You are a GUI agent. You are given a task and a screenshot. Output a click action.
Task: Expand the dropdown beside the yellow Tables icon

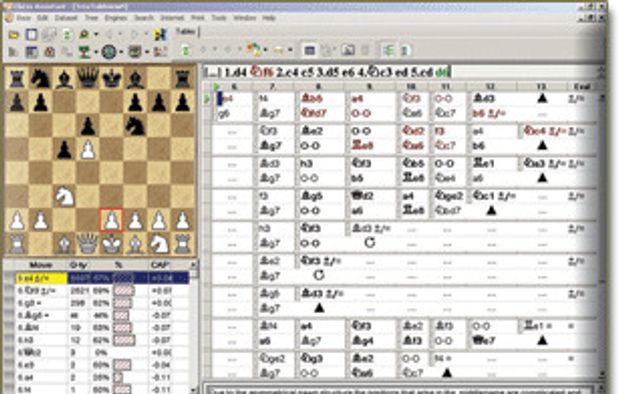coord(290,50)
